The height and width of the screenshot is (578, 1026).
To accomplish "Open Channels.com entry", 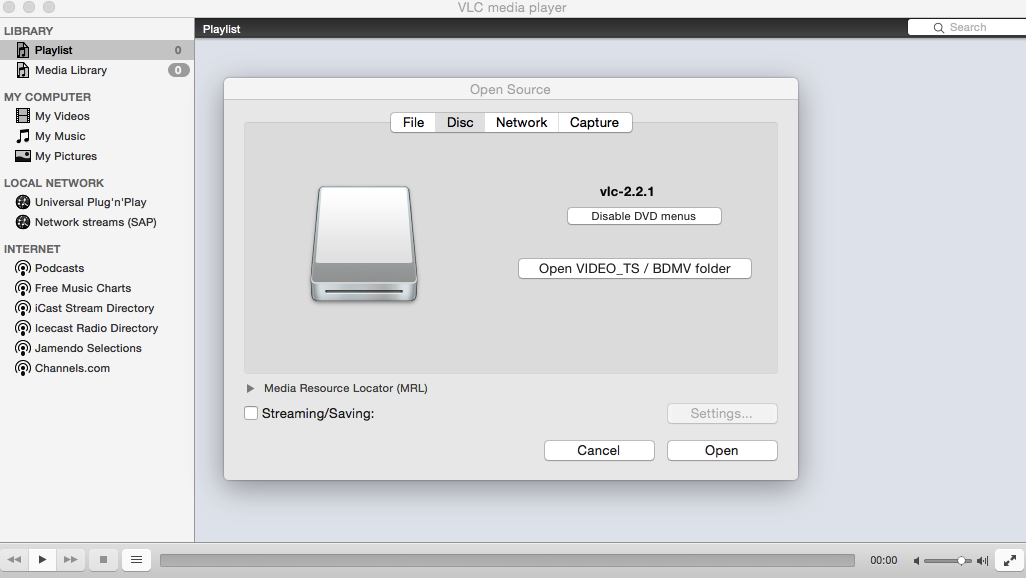I will (97, 369).
